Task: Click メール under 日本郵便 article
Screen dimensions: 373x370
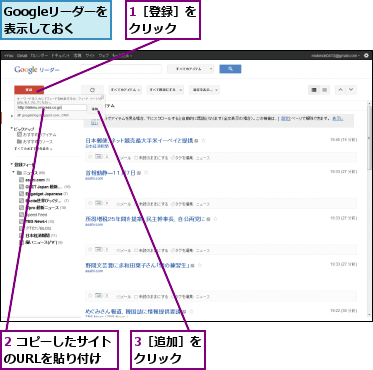Action: click(123, 158)
